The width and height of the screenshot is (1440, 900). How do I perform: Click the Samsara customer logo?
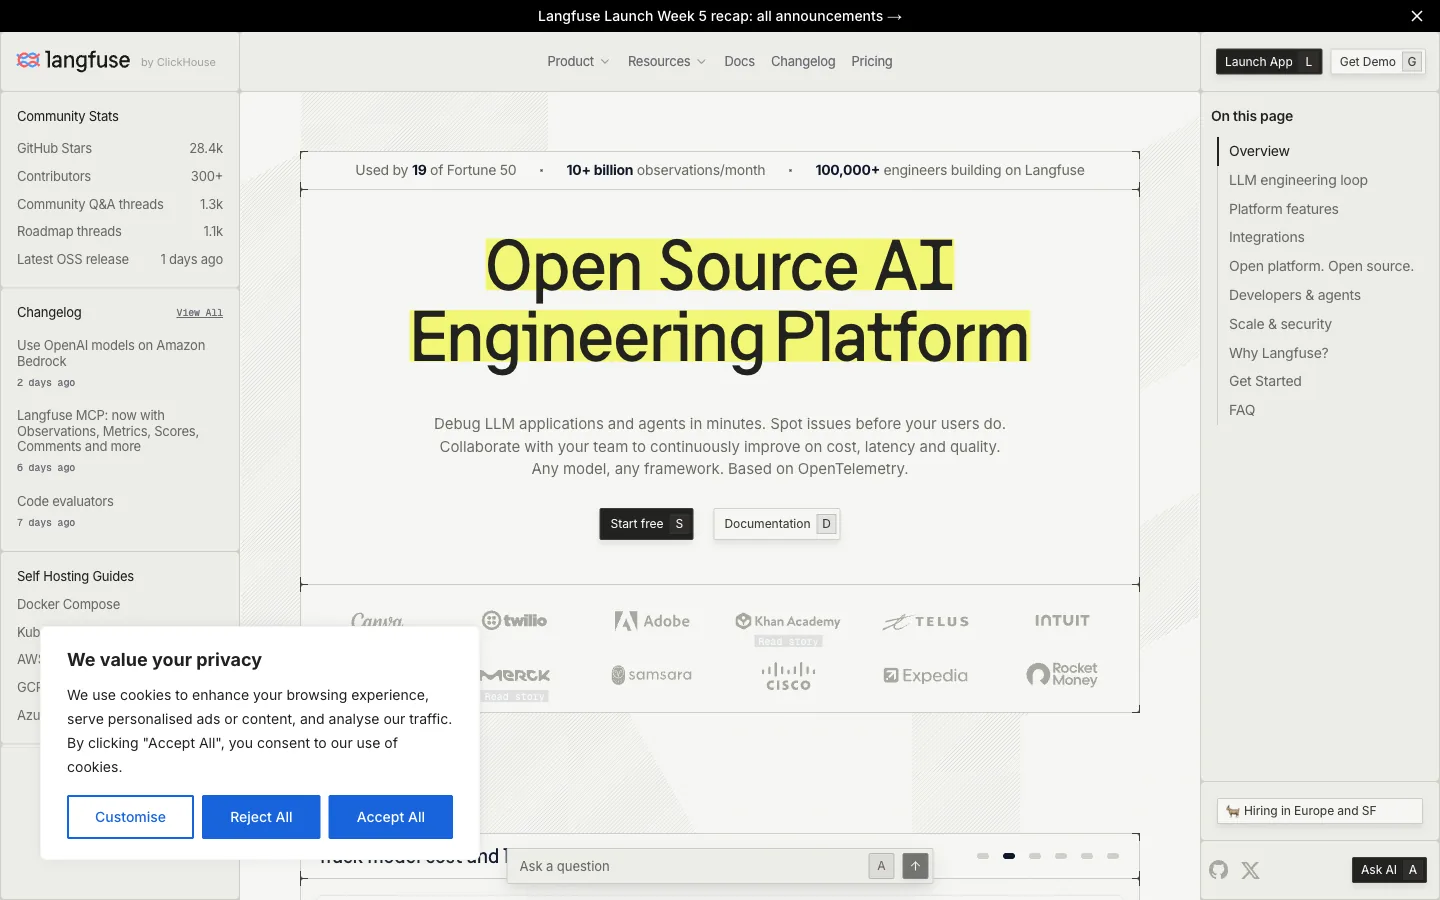(652, 675)
